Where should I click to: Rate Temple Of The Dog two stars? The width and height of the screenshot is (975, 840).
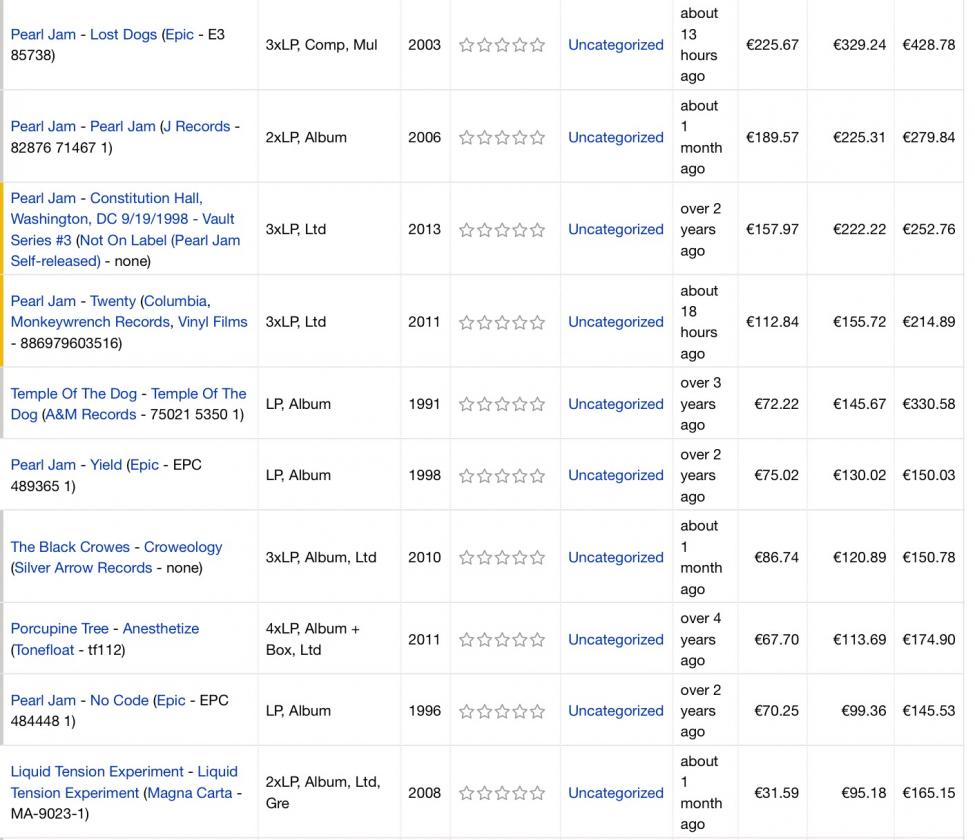(x=484, y=405)
